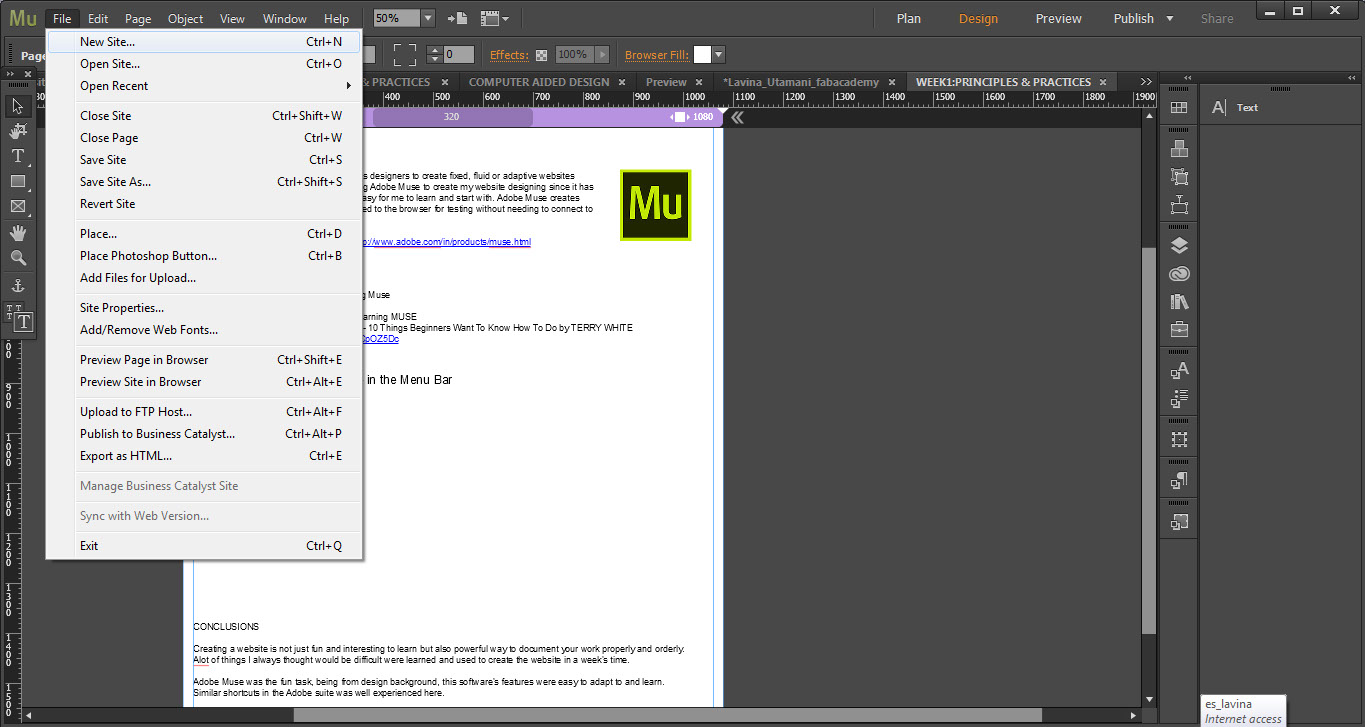This screenshot has height=727, width=1365.
Task: Close the COMPUTER AIDED DESIGN tab
Action: (622, 82)
